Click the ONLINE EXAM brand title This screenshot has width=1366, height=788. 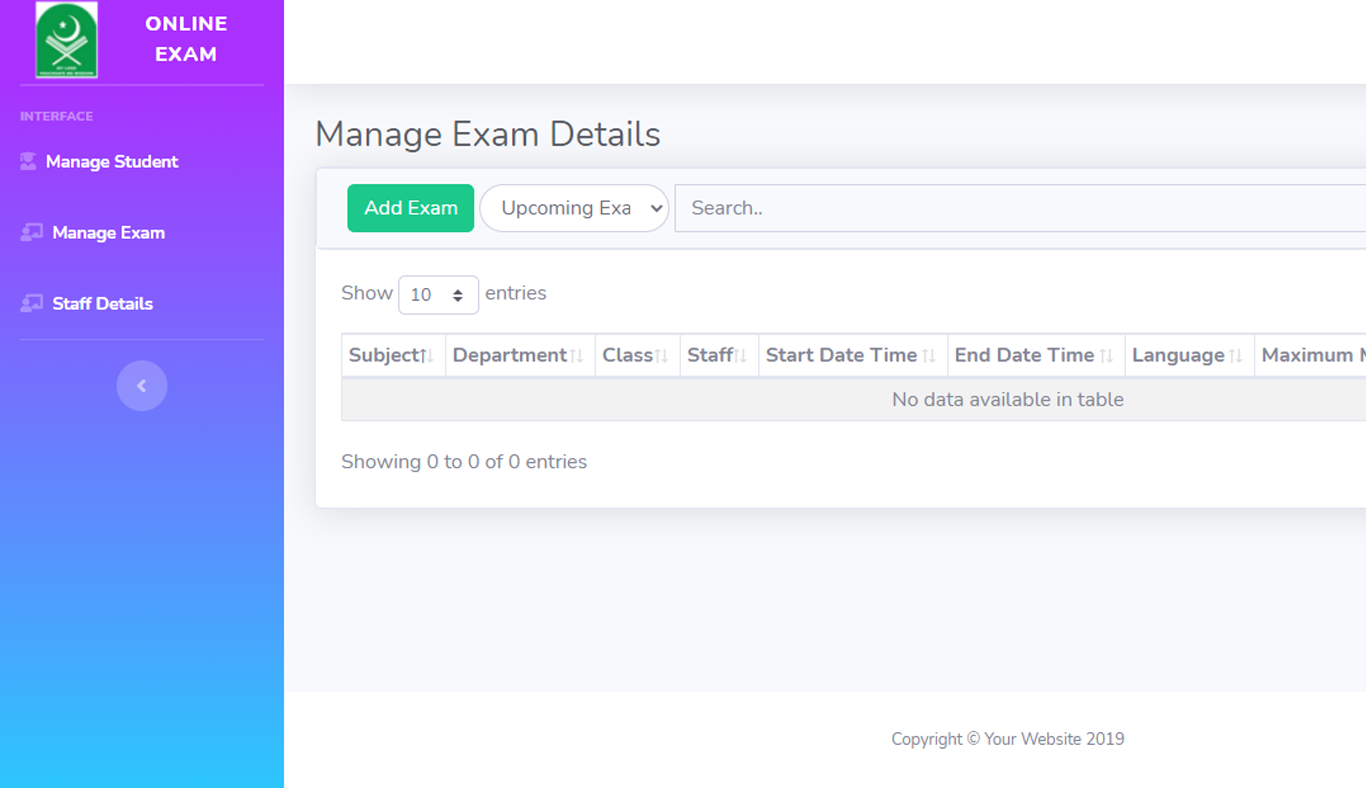pyautogui.click(x=186, y=39)
